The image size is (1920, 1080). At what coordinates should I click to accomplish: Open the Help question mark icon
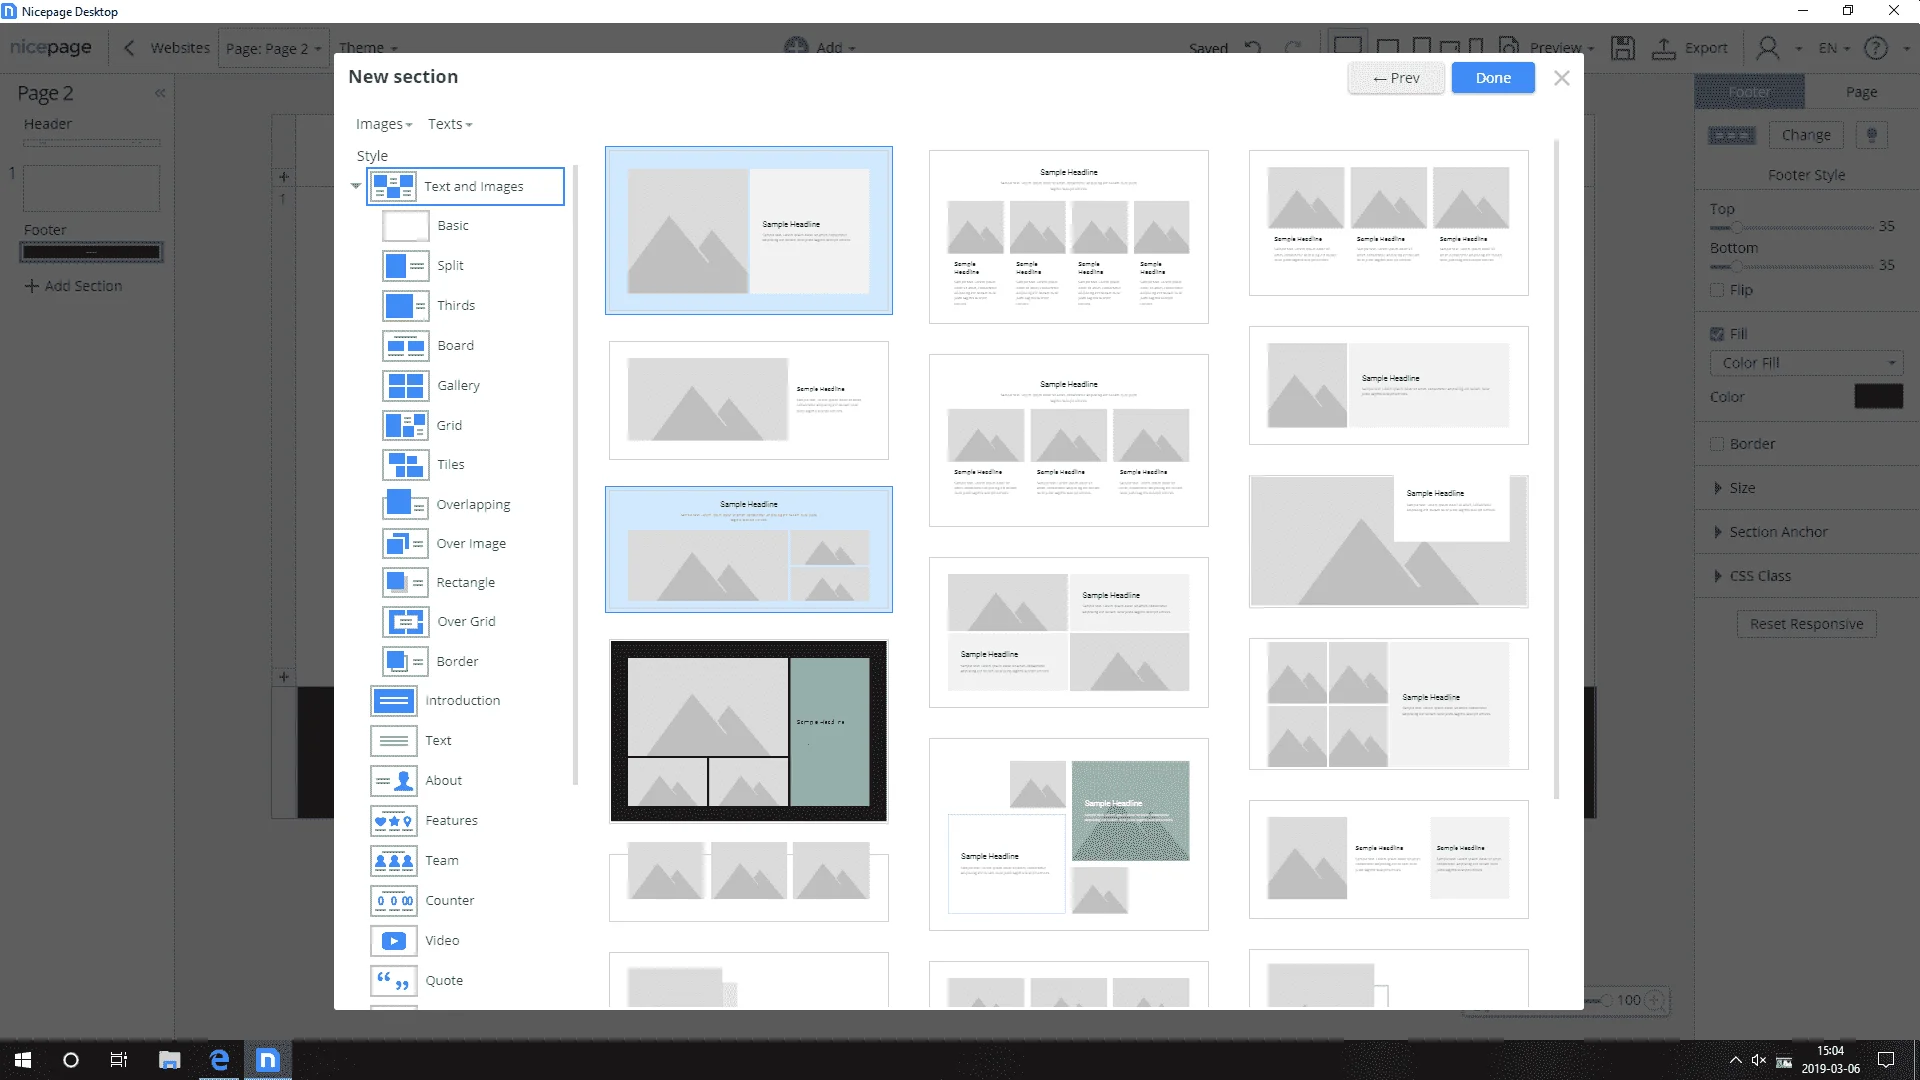coord(1876,48)
